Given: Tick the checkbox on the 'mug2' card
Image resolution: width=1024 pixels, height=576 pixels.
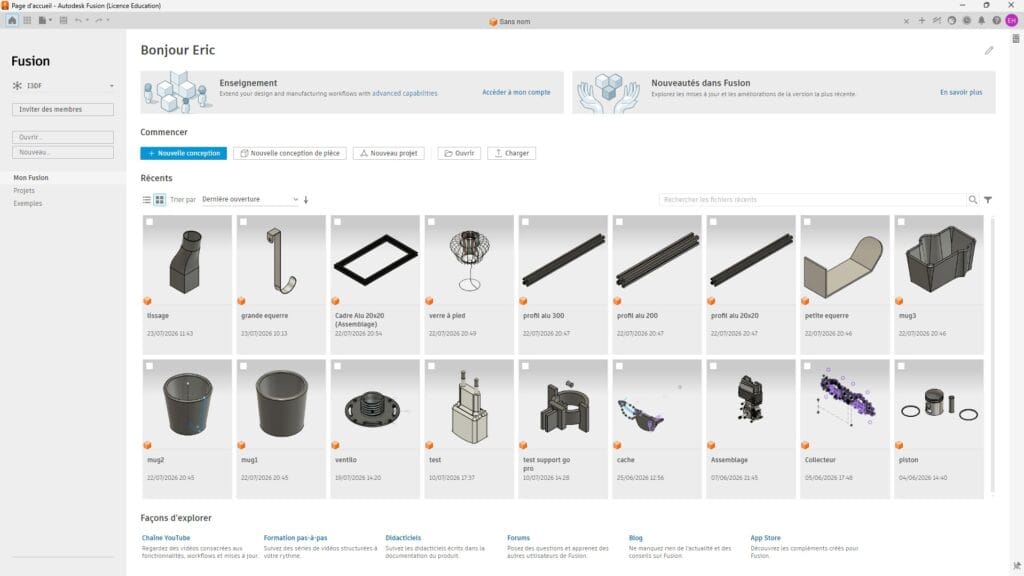Looking at the screenshot, I should [x=150, y=366].
